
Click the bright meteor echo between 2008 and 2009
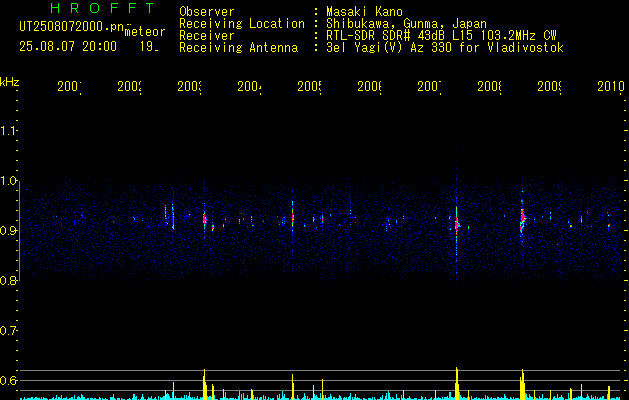coord(522,219)
